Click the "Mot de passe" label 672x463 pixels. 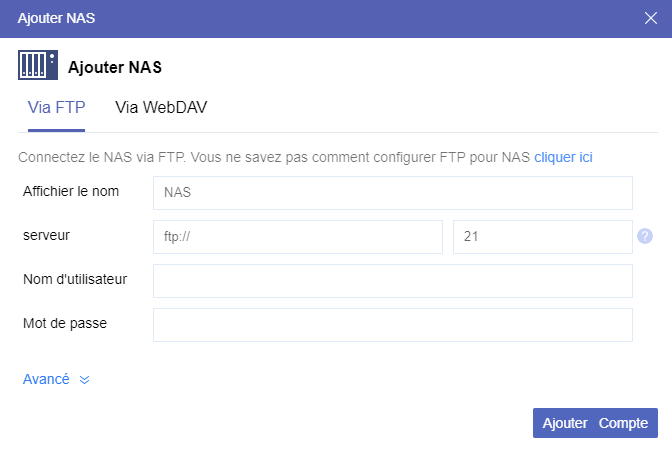65,323
